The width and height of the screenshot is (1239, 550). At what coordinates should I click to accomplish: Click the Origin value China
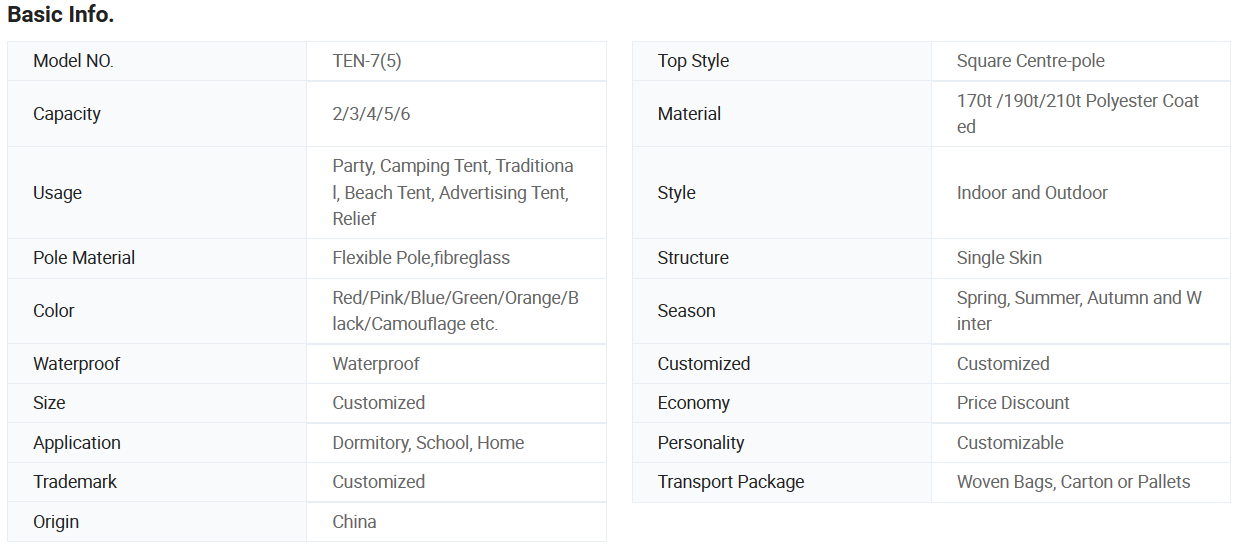tap(354, 522)
